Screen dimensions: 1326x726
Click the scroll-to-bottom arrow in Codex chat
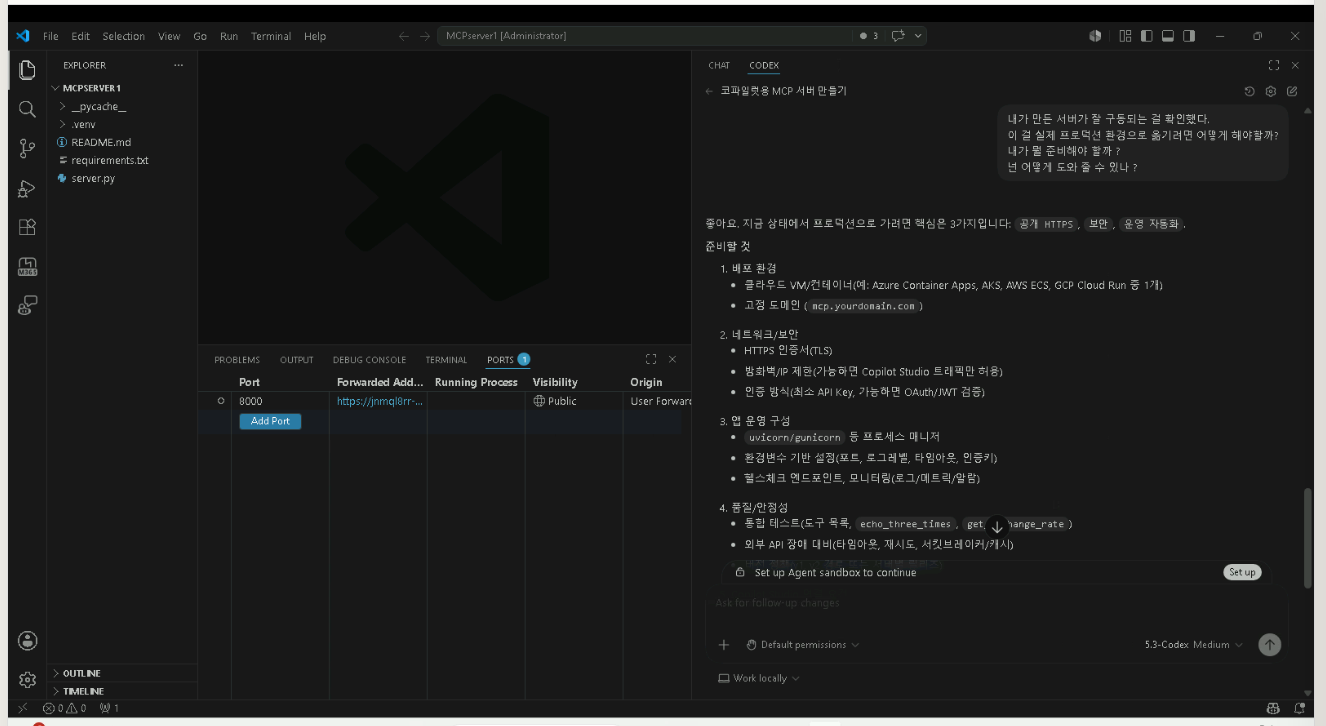pyautogui.click(x=996, y=526)
